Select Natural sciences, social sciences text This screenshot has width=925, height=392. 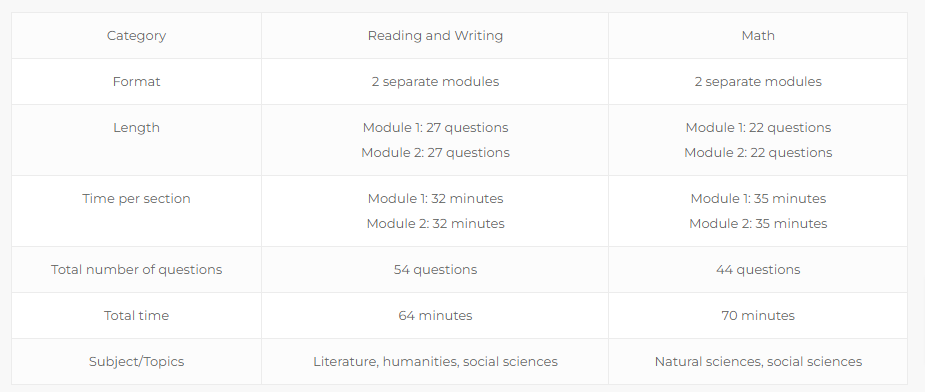tap(758, 361)
